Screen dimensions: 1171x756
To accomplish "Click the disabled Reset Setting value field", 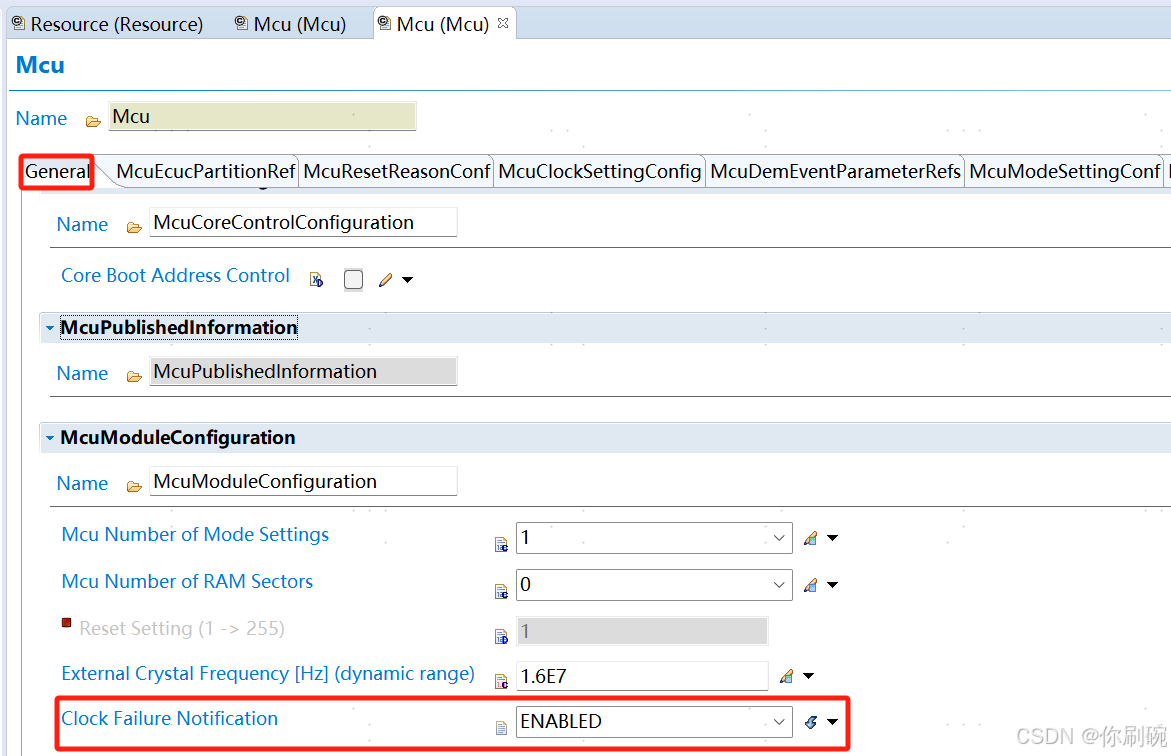I will [x=642, y=631].
